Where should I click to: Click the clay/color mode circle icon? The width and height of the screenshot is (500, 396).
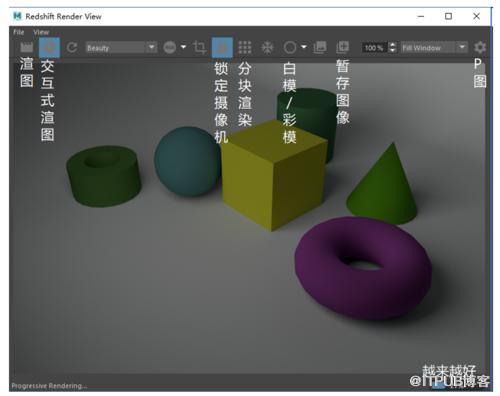tap(290, 47)
